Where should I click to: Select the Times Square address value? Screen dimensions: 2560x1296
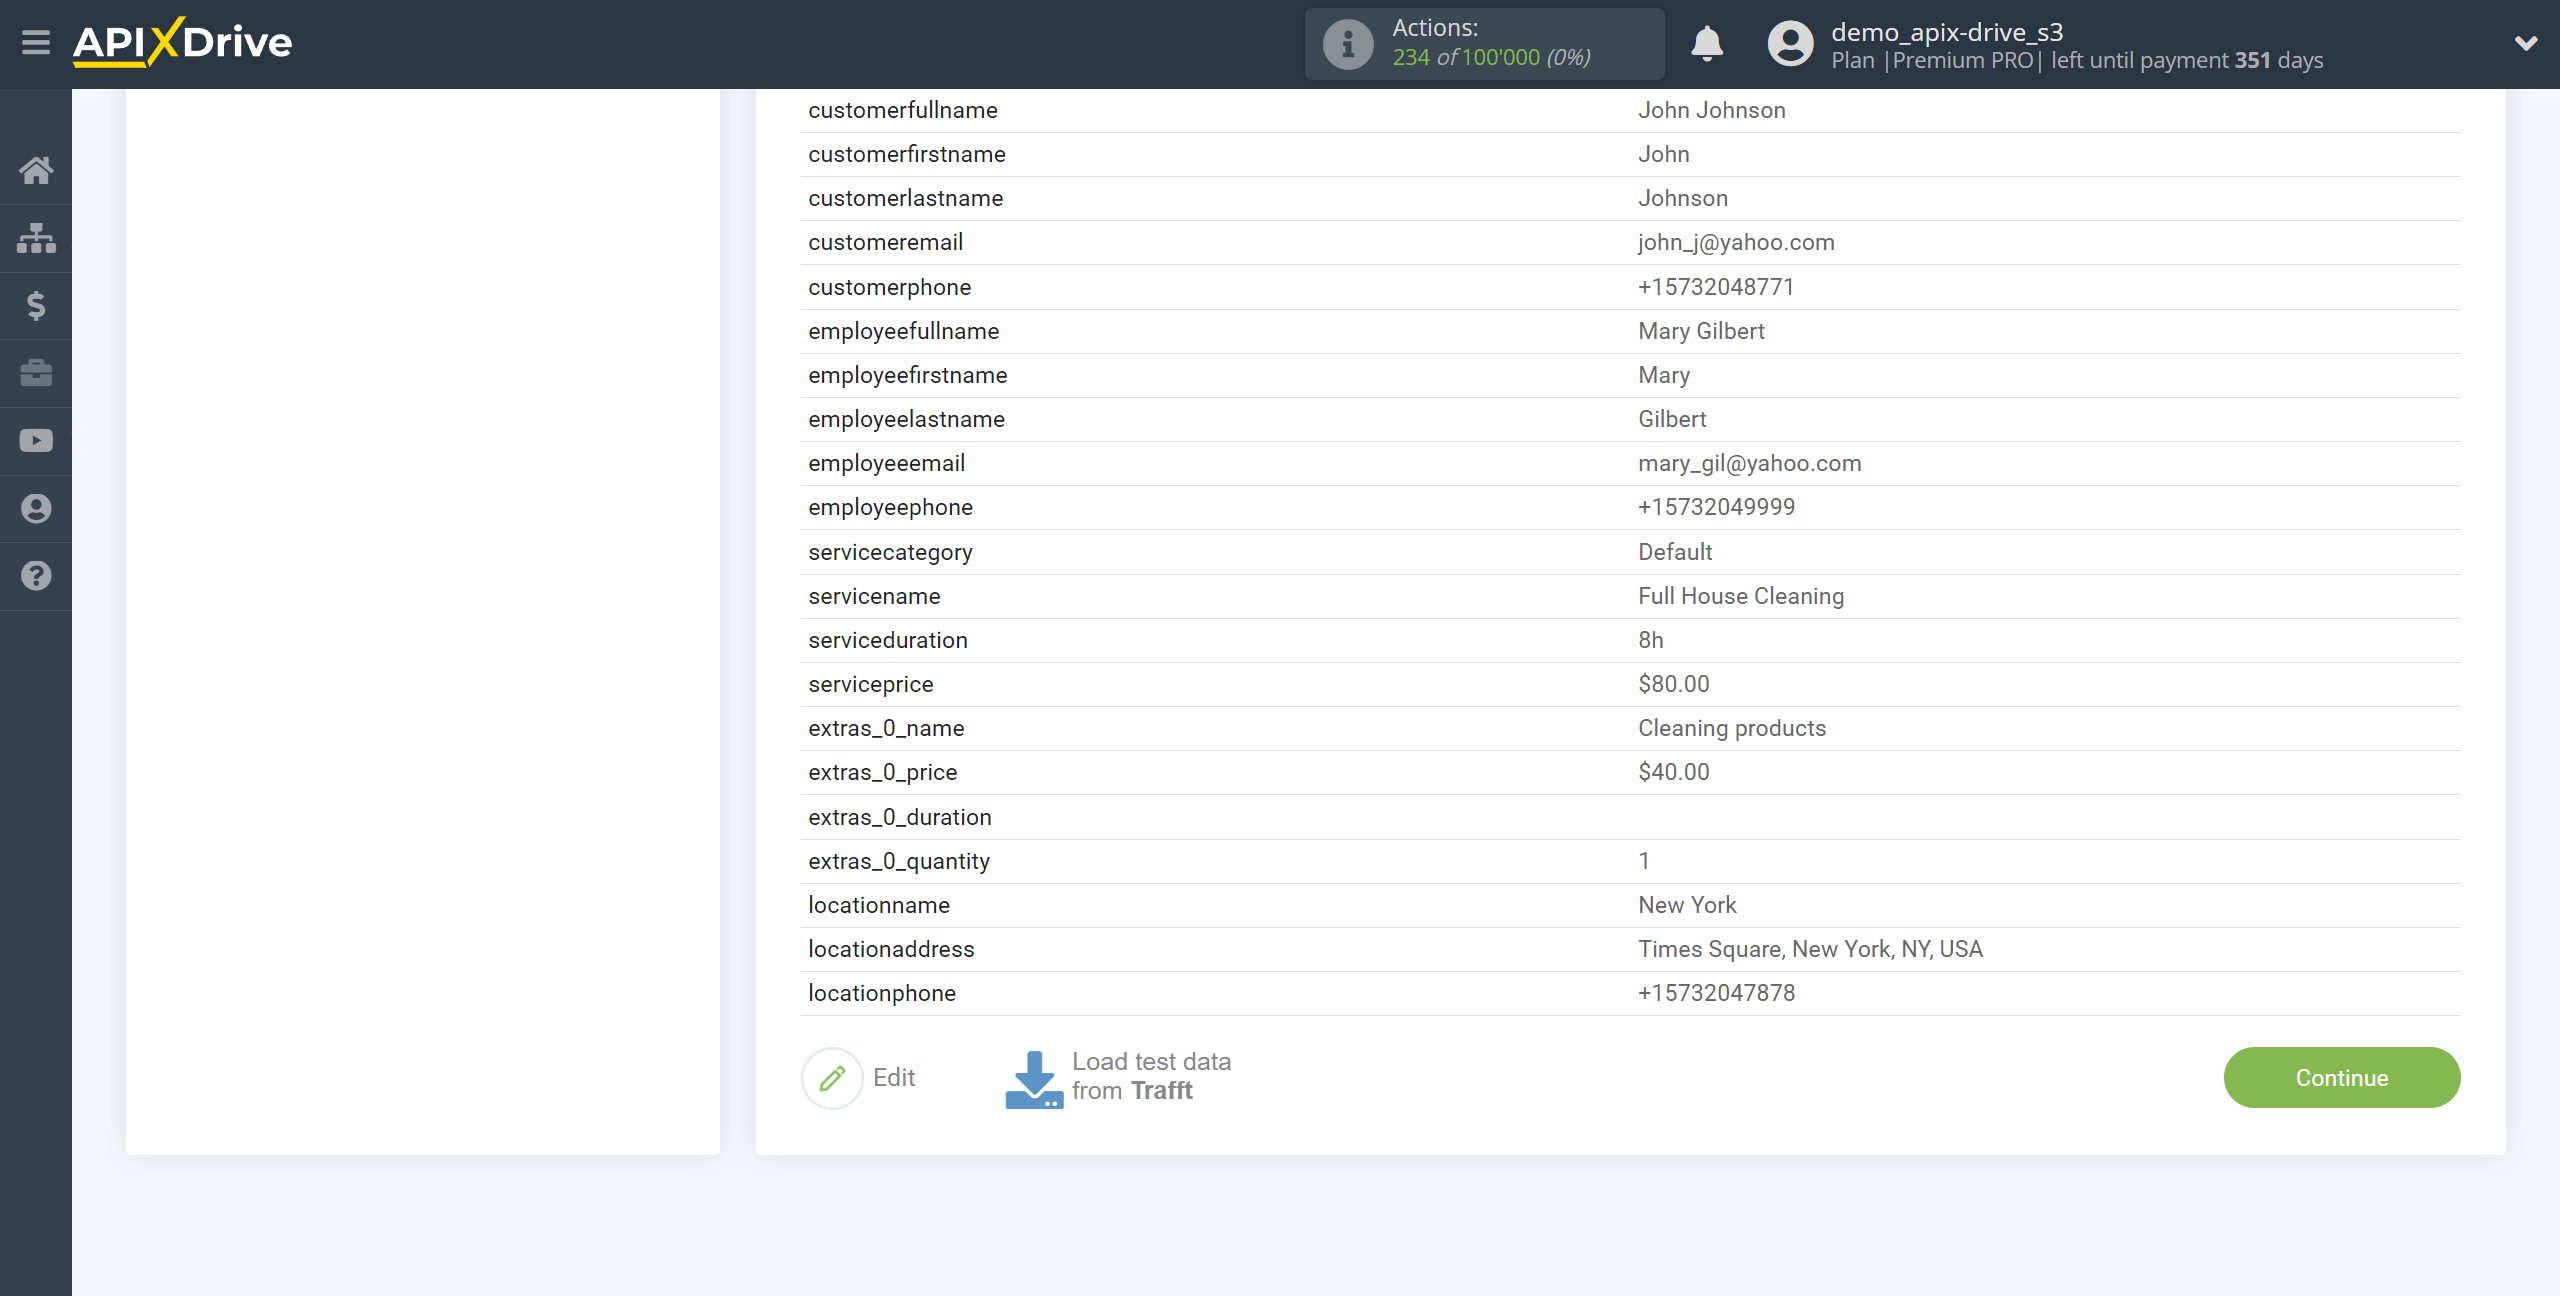coord(1810,950)
